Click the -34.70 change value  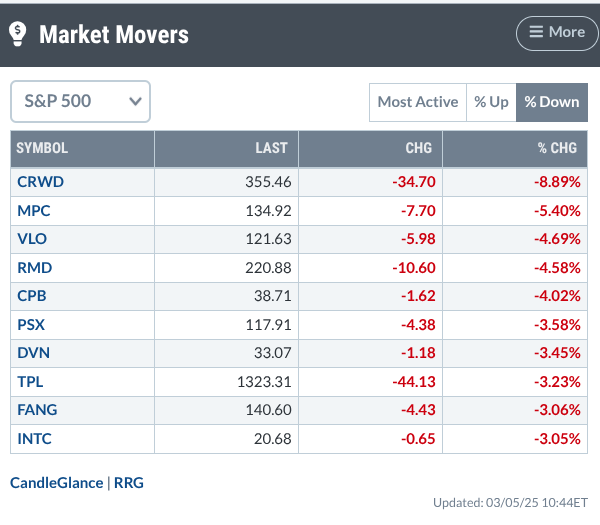pos(414,182)
